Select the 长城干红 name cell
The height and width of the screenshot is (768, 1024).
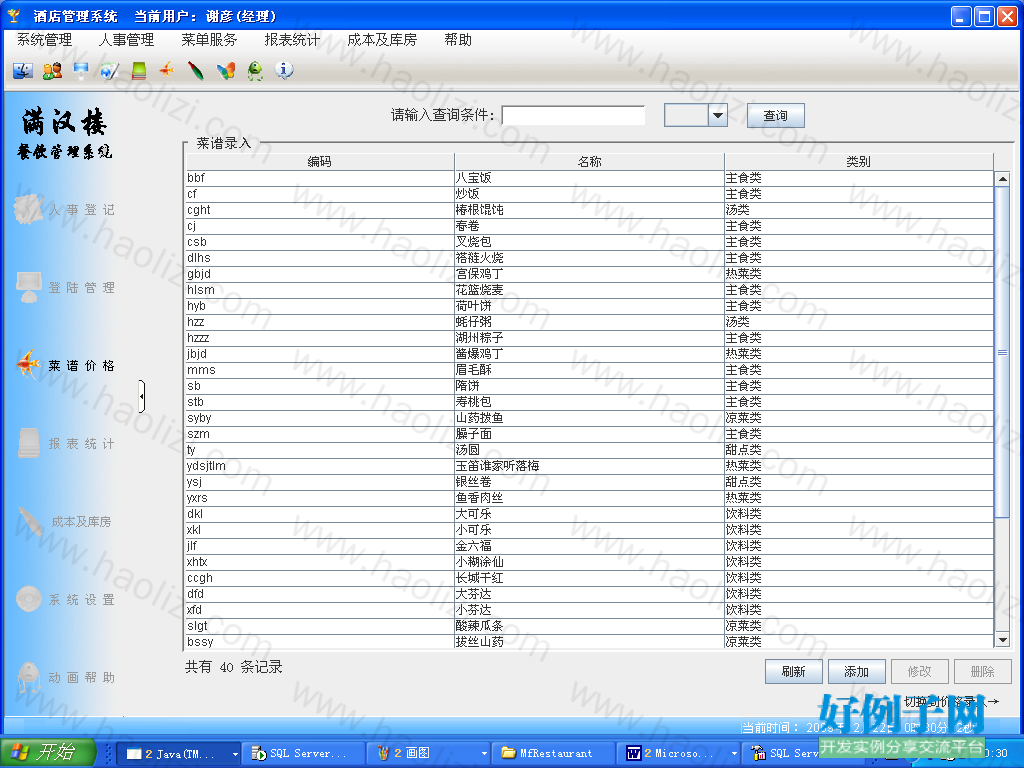589,578
